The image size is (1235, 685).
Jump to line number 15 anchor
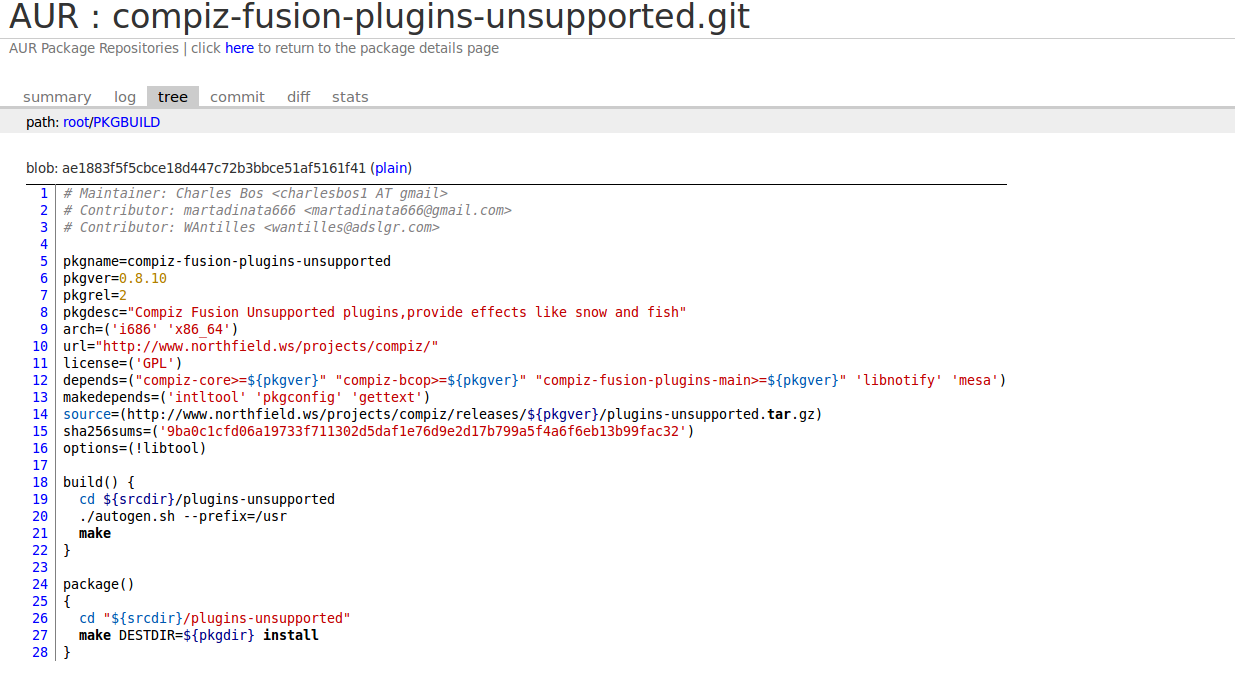(40, 431)
